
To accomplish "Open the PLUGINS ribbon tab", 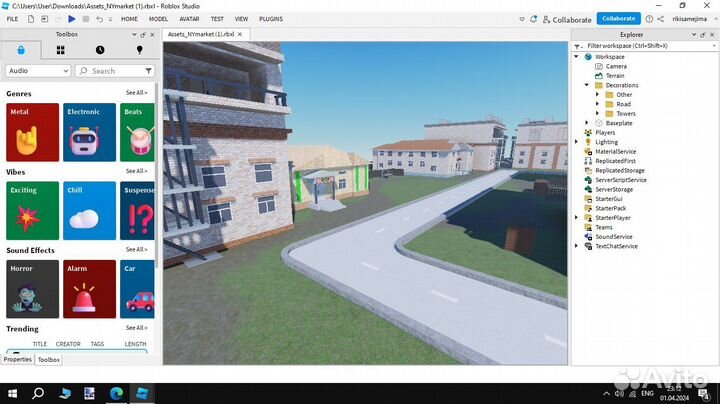I will (270, 19).
